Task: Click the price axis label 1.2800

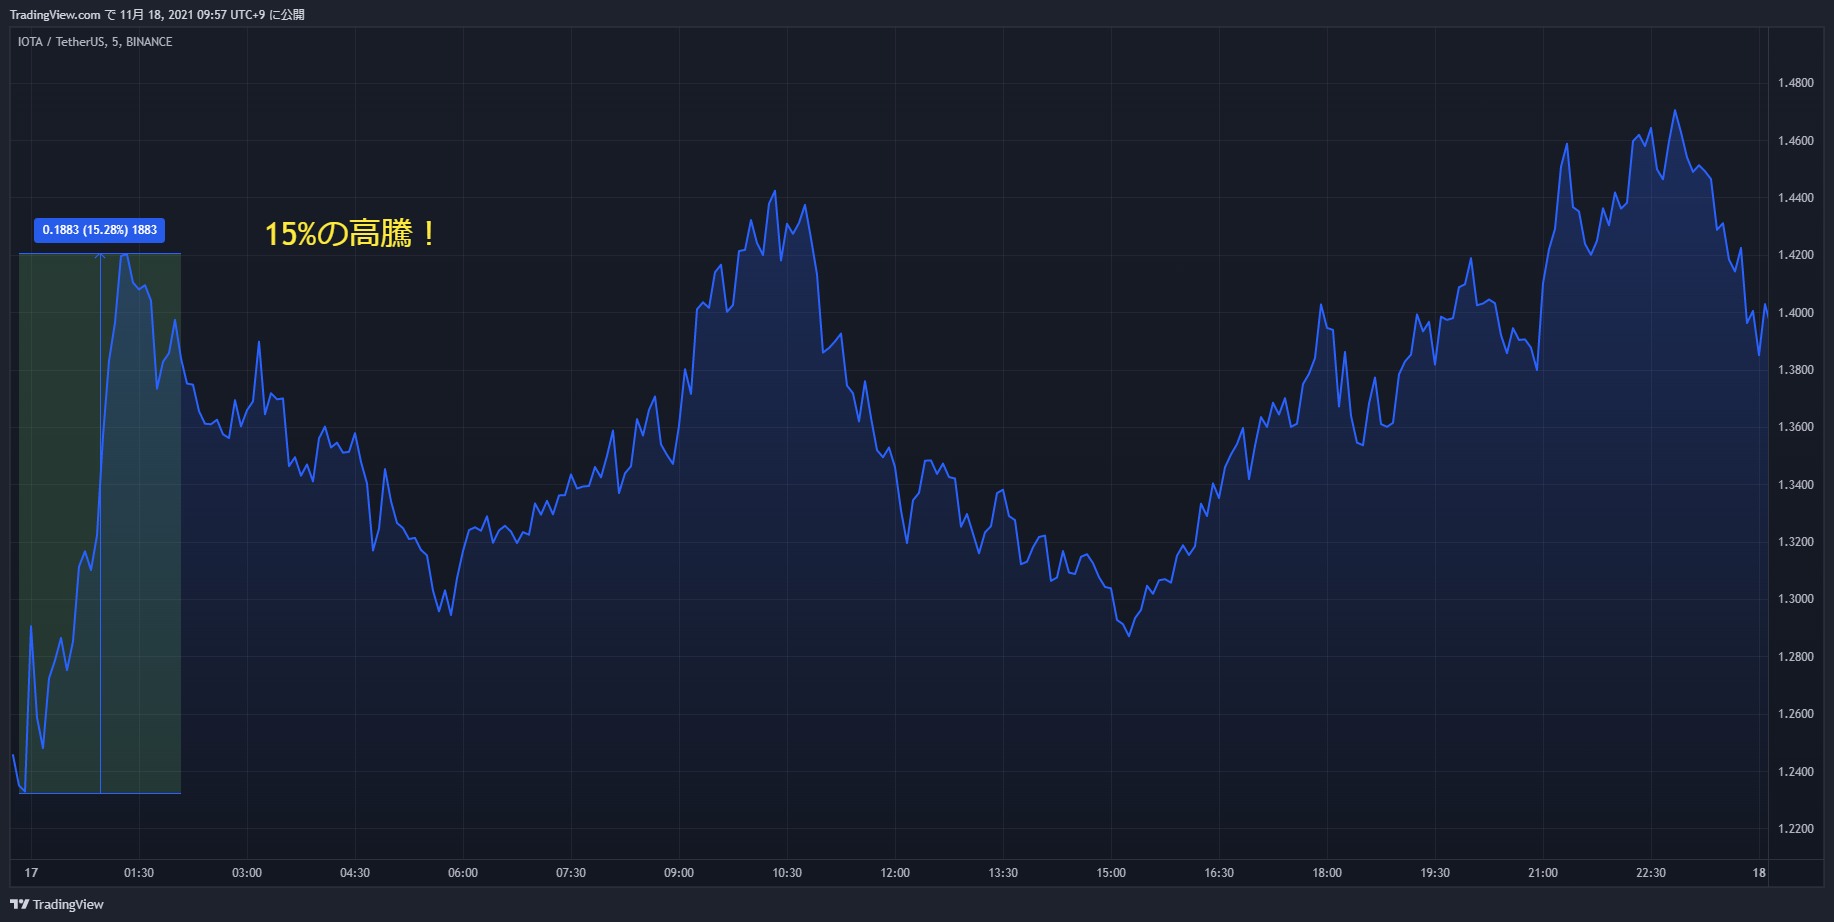Action: coord(1796,657)
